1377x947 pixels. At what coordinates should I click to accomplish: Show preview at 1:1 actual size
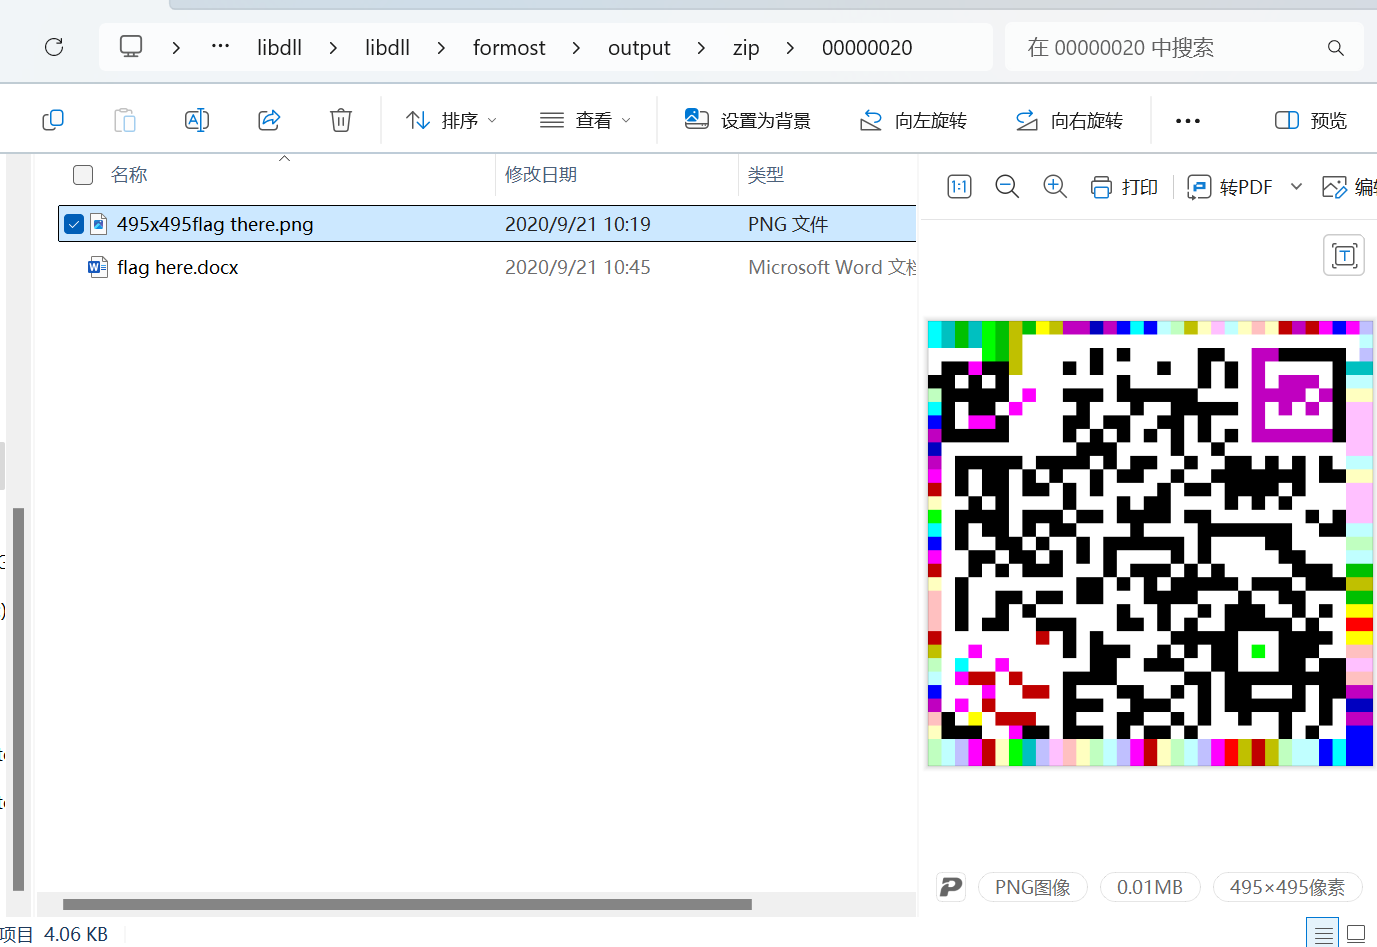[x=959, y=187]
